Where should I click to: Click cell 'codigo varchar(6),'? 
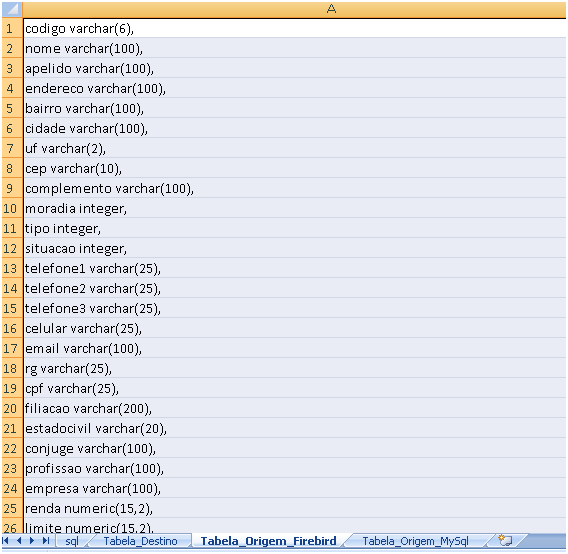295,28
